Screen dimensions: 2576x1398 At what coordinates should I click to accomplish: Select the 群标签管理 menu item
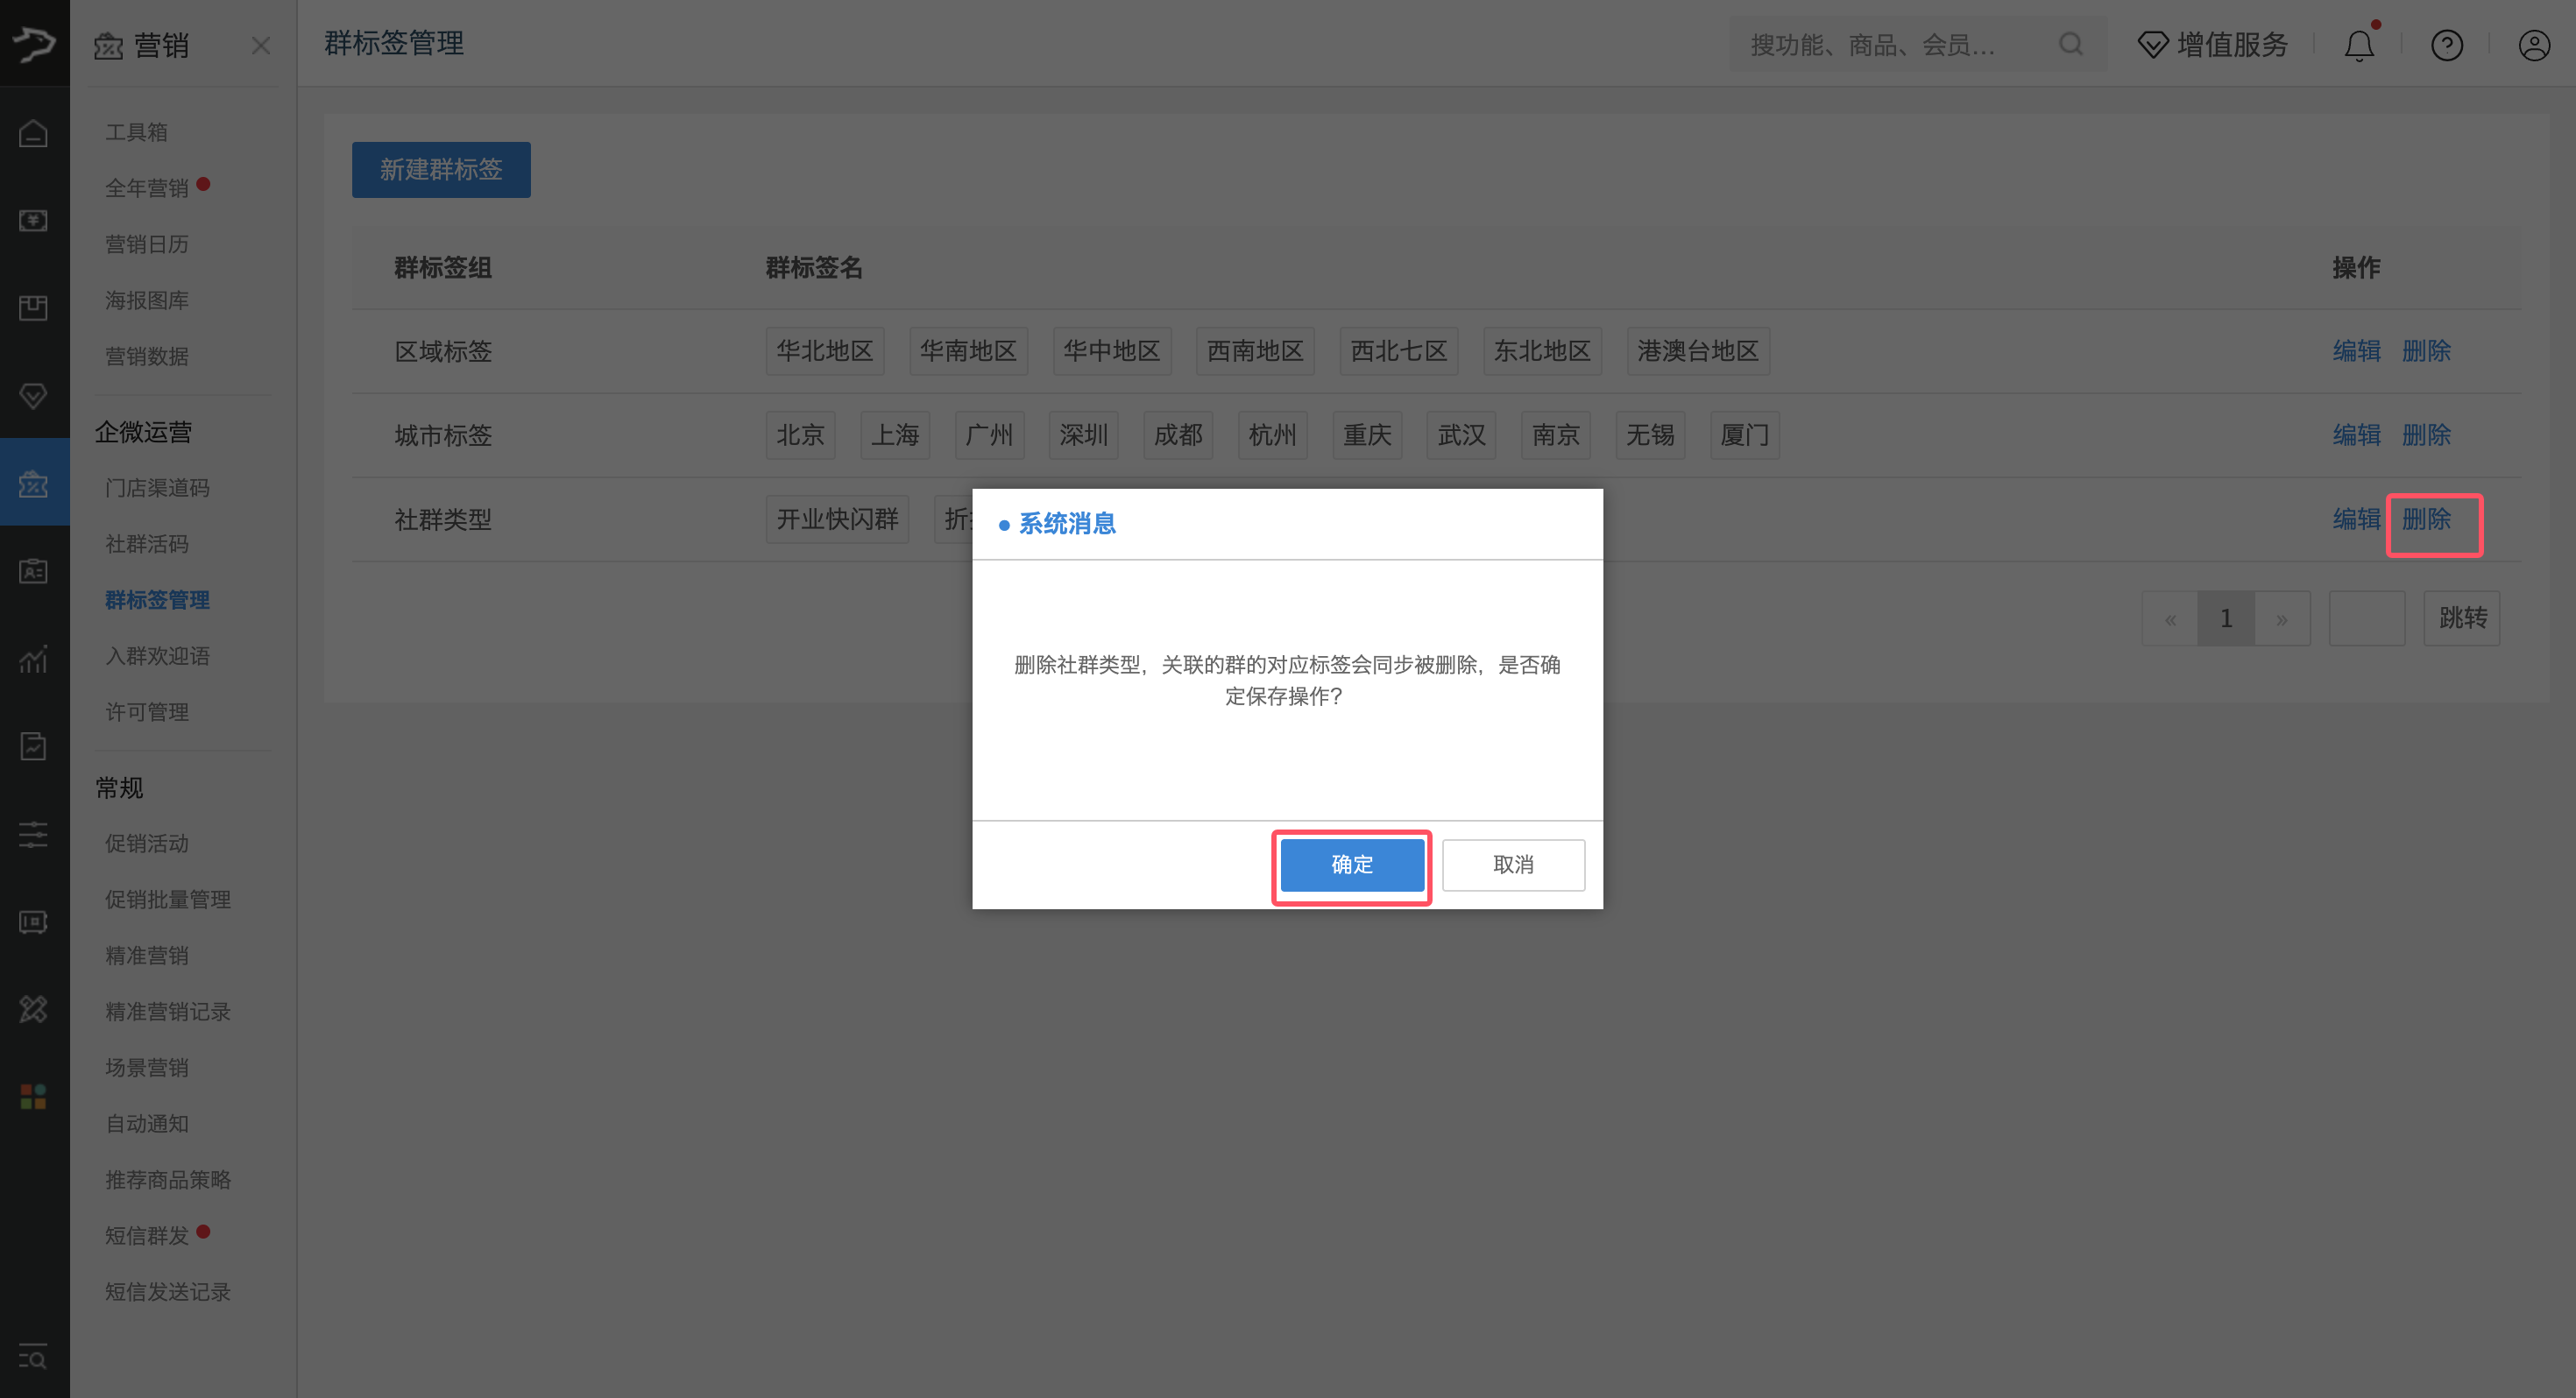(157, 600)
